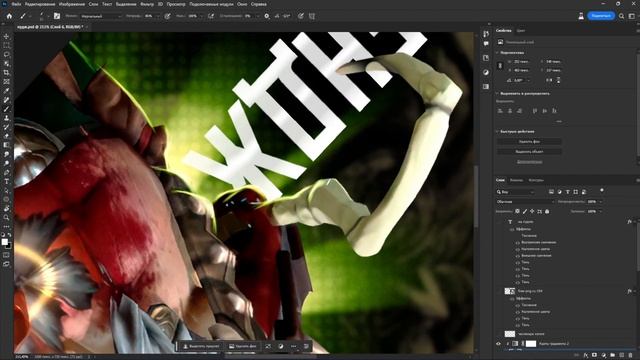This screenshot has width=640, height=360.
Task: Select the Move tool
Action: (x=6, y=36)
